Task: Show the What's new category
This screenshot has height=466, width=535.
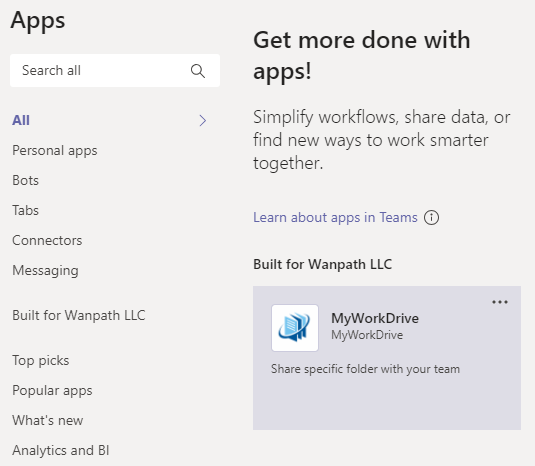Action: pyautogui.click(x=48, y=420)
